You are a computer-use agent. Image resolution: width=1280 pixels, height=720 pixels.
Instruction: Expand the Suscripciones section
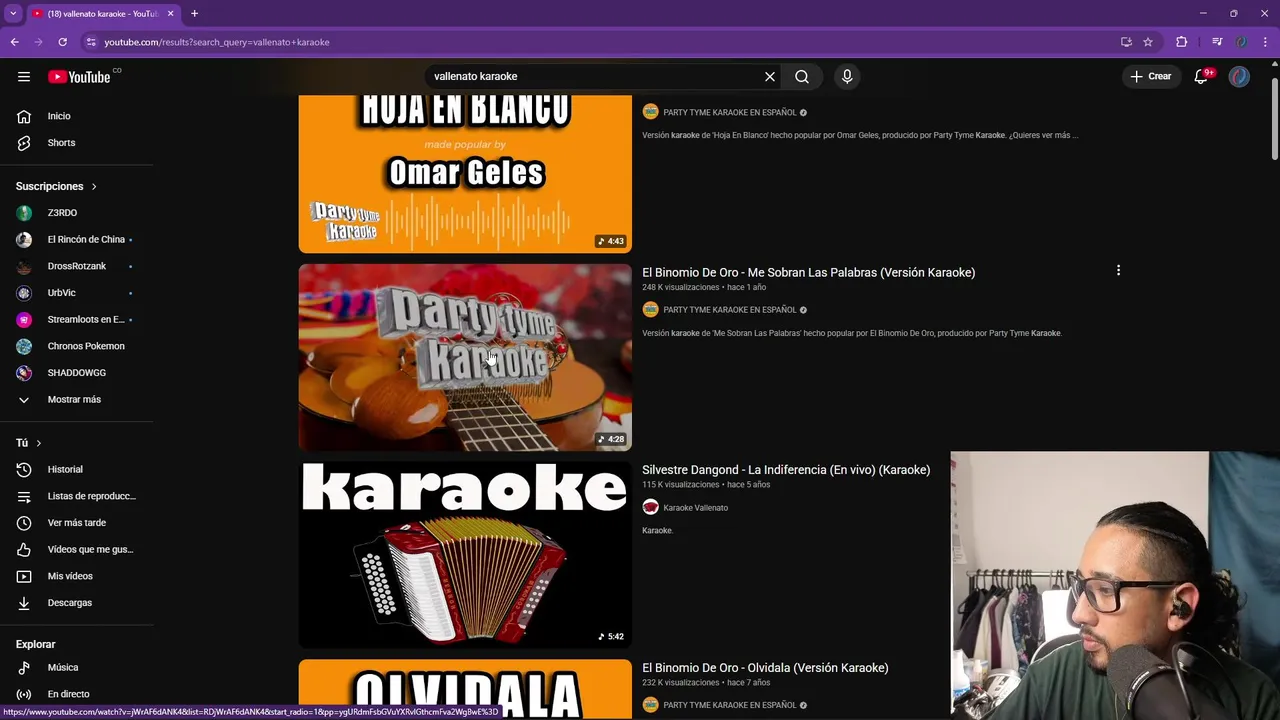click(x=57, y=186)
